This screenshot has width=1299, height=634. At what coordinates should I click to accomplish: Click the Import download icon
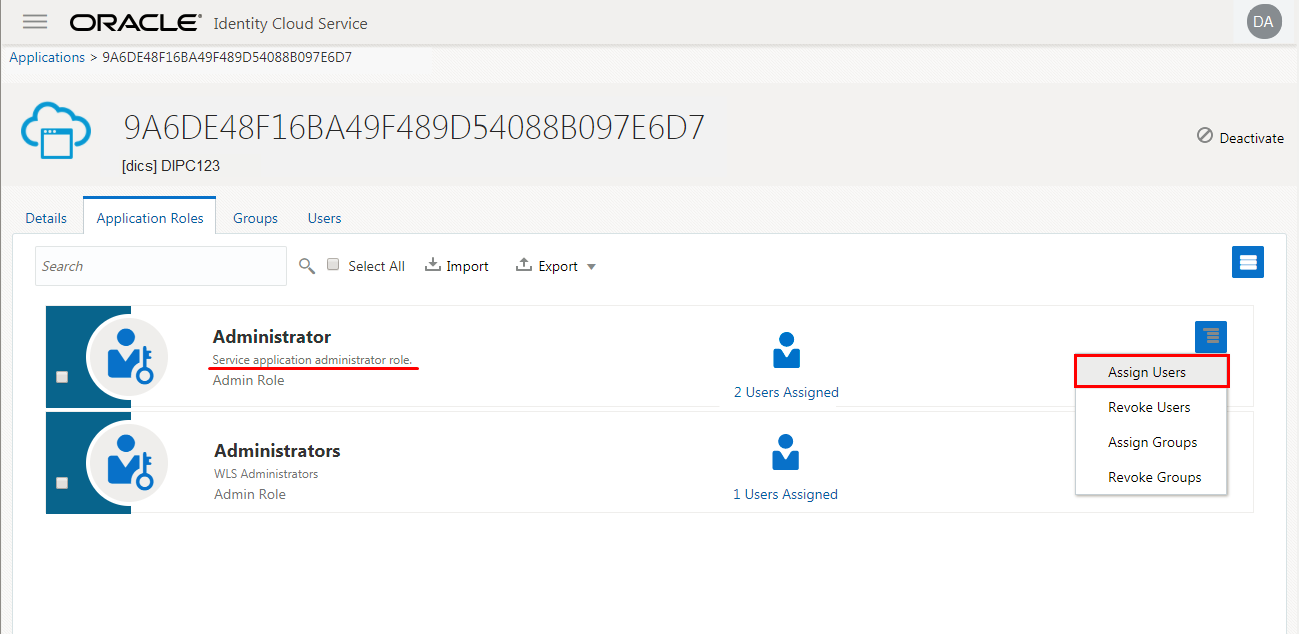click(x=433, y=265)
